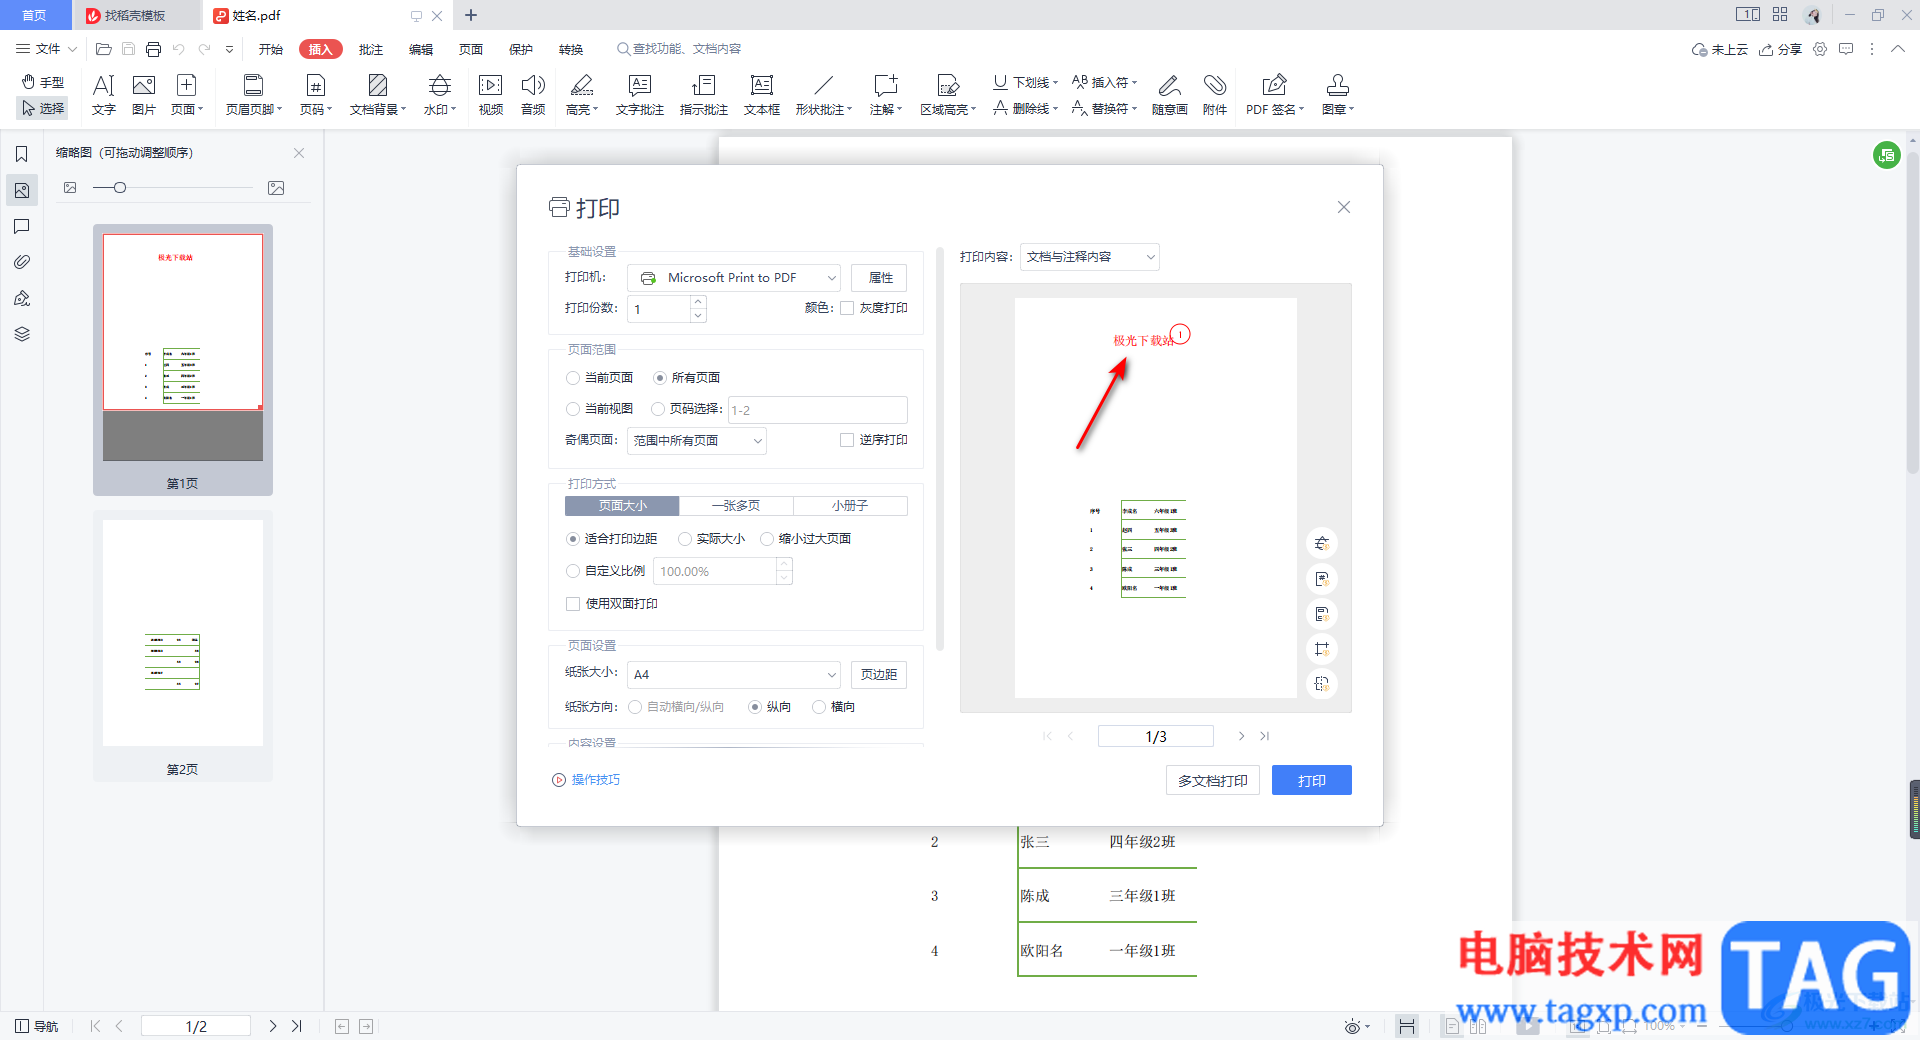Click the page range input field 1-2

pos(818,410)
